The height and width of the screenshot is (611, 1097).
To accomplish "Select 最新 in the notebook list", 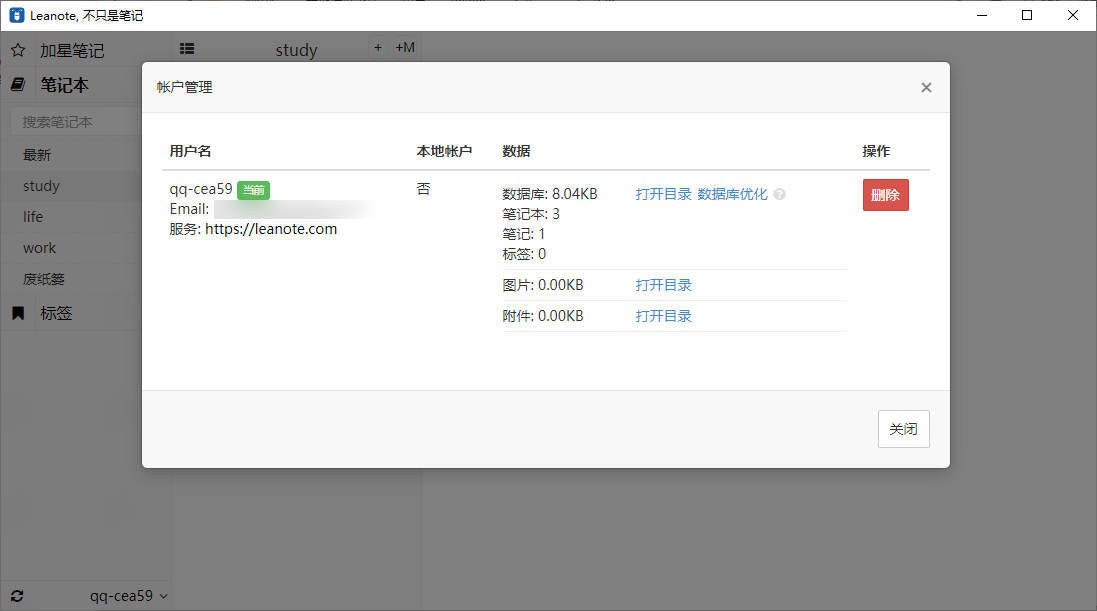I will tap(37, 155).
